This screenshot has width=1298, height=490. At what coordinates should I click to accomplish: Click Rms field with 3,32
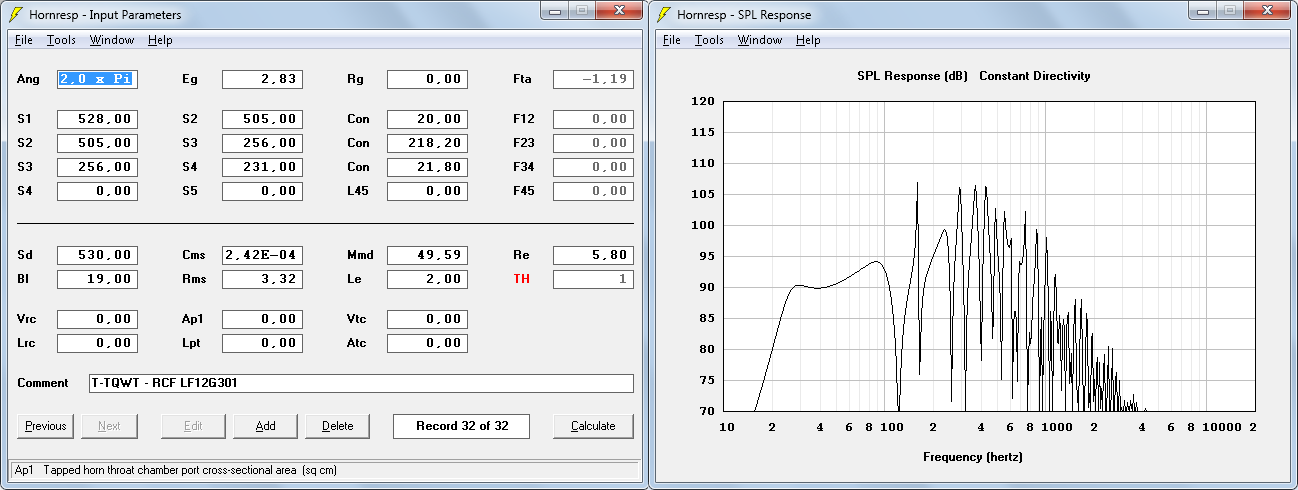pos(262,279)
